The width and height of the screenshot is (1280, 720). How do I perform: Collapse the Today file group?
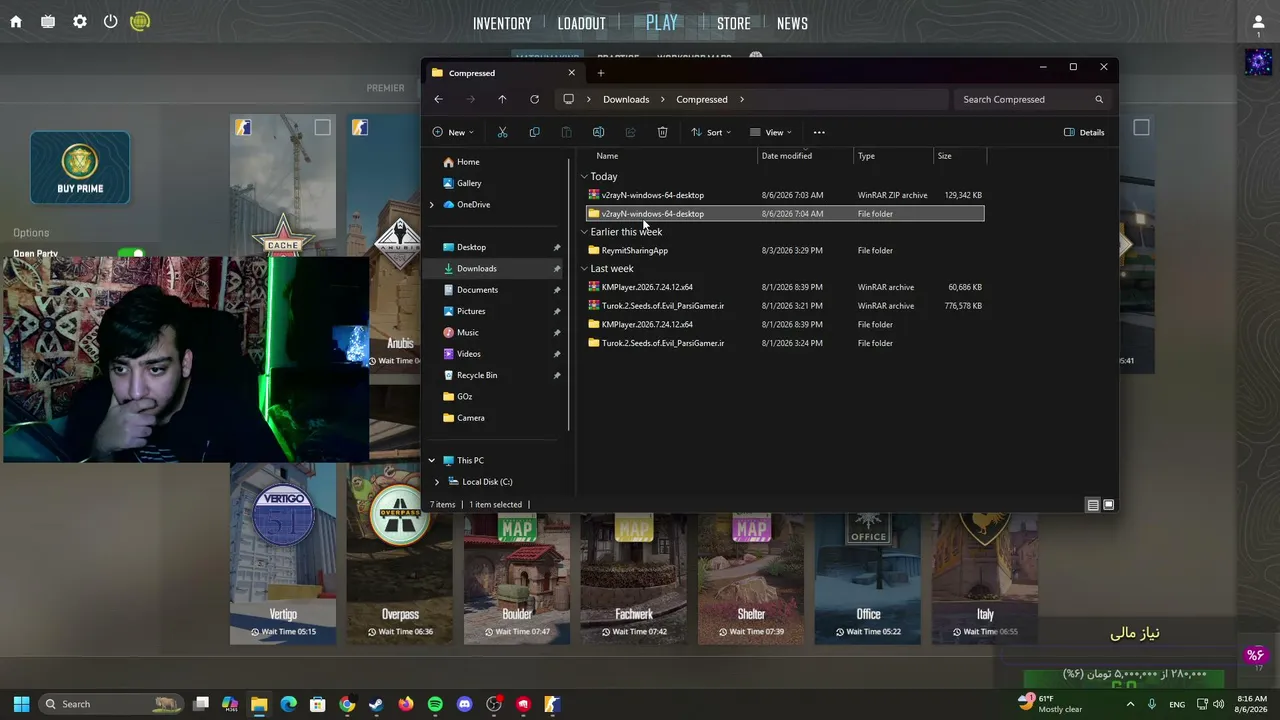click(584, 177)
